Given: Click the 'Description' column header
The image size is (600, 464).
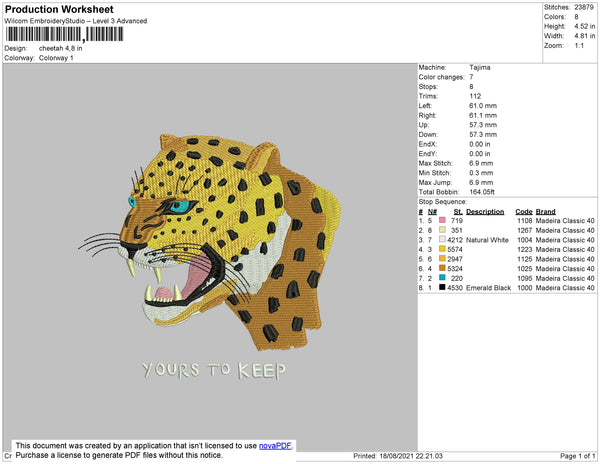Looking at the screenshot, I should pyautogui.click(x=485, y=212).
